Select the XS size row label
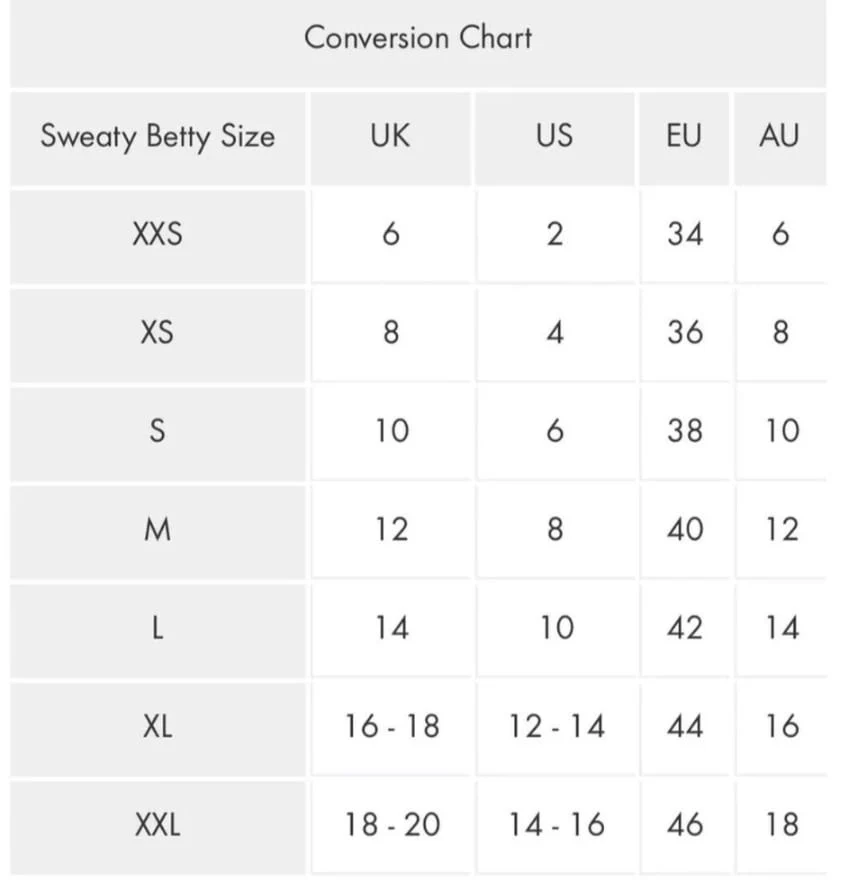Image resolution: width=849 pixels, height=891 pixels. coord(157,332)
